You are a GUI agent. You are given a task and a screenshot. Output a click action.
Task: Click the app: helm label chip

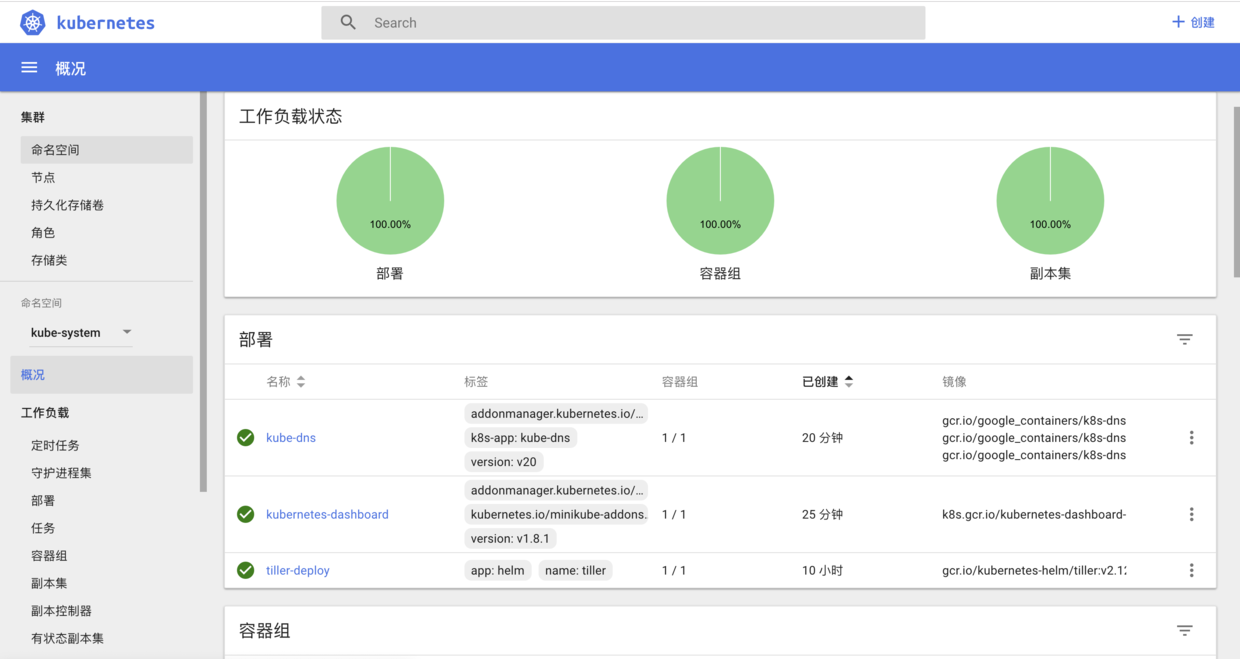(x=497, y=570)
